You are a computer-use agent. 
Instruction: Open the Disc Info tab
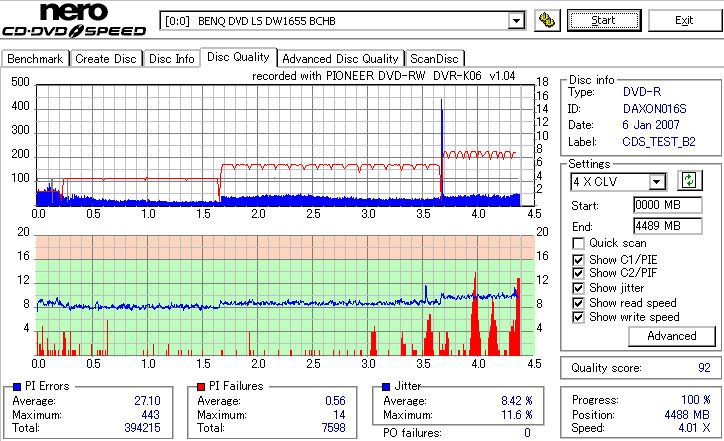pyautogui.click(x=172, y=59)
